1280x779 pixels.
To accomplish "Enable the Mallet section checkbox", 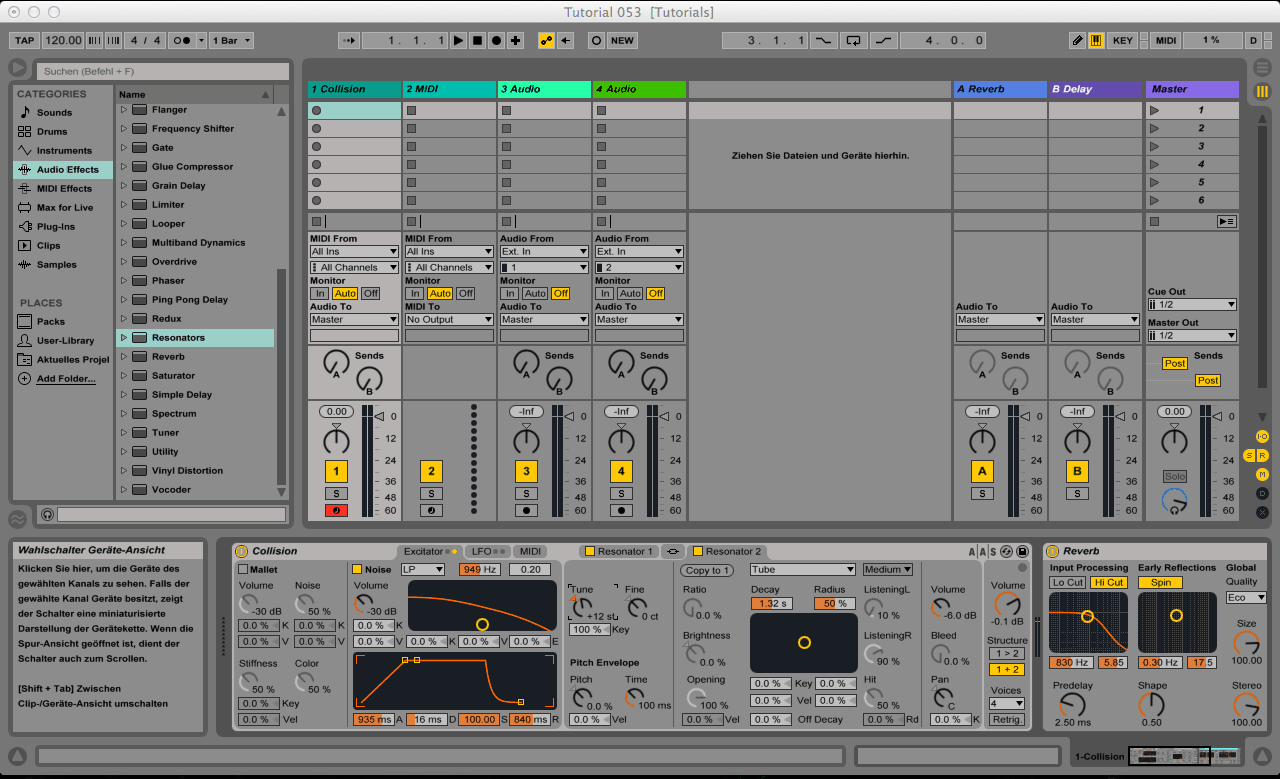I will pyautogui.click(x=242, y=569).
